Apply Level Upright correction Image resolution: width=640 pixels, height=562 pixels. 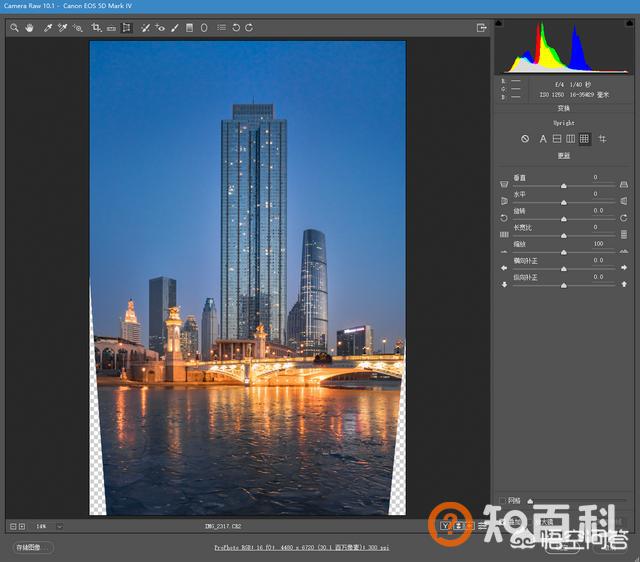pyautogui.click(x=557, y=139)
